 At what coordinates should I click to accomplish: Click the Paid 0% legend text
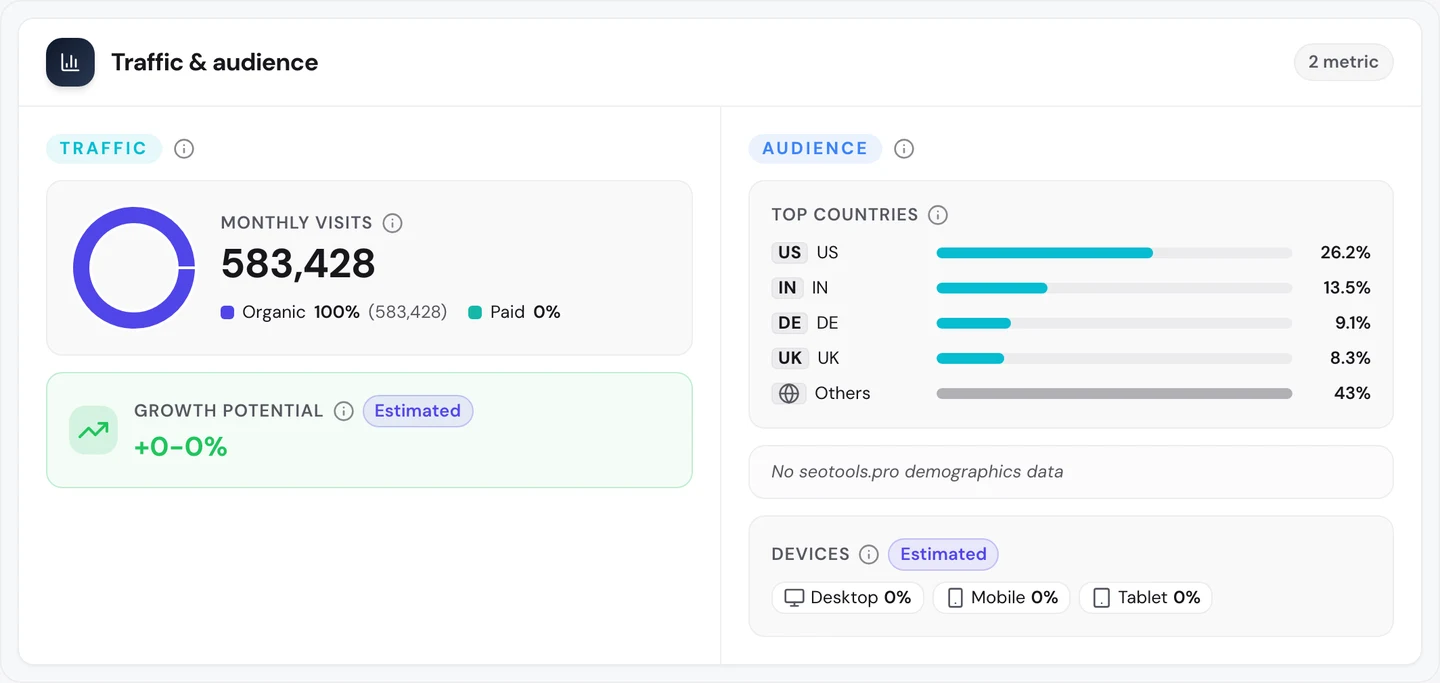(525, 312)
